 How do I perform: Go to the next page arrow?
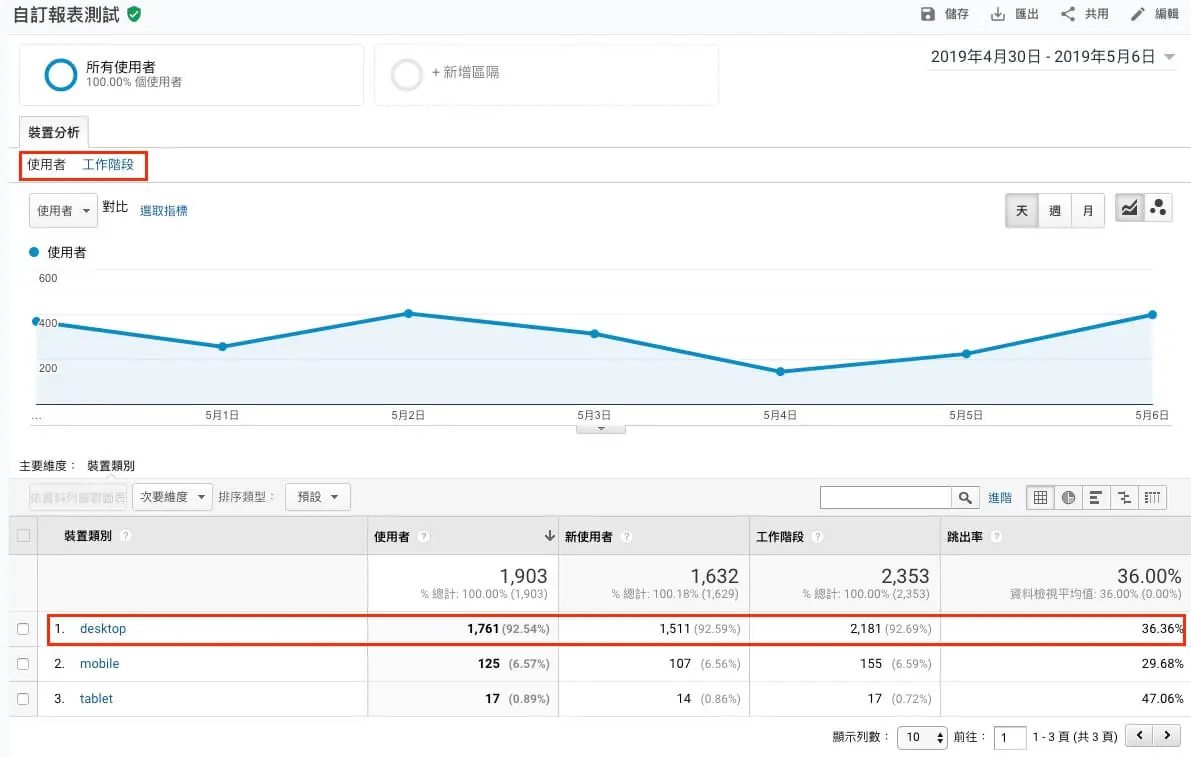coord(1167,735)
